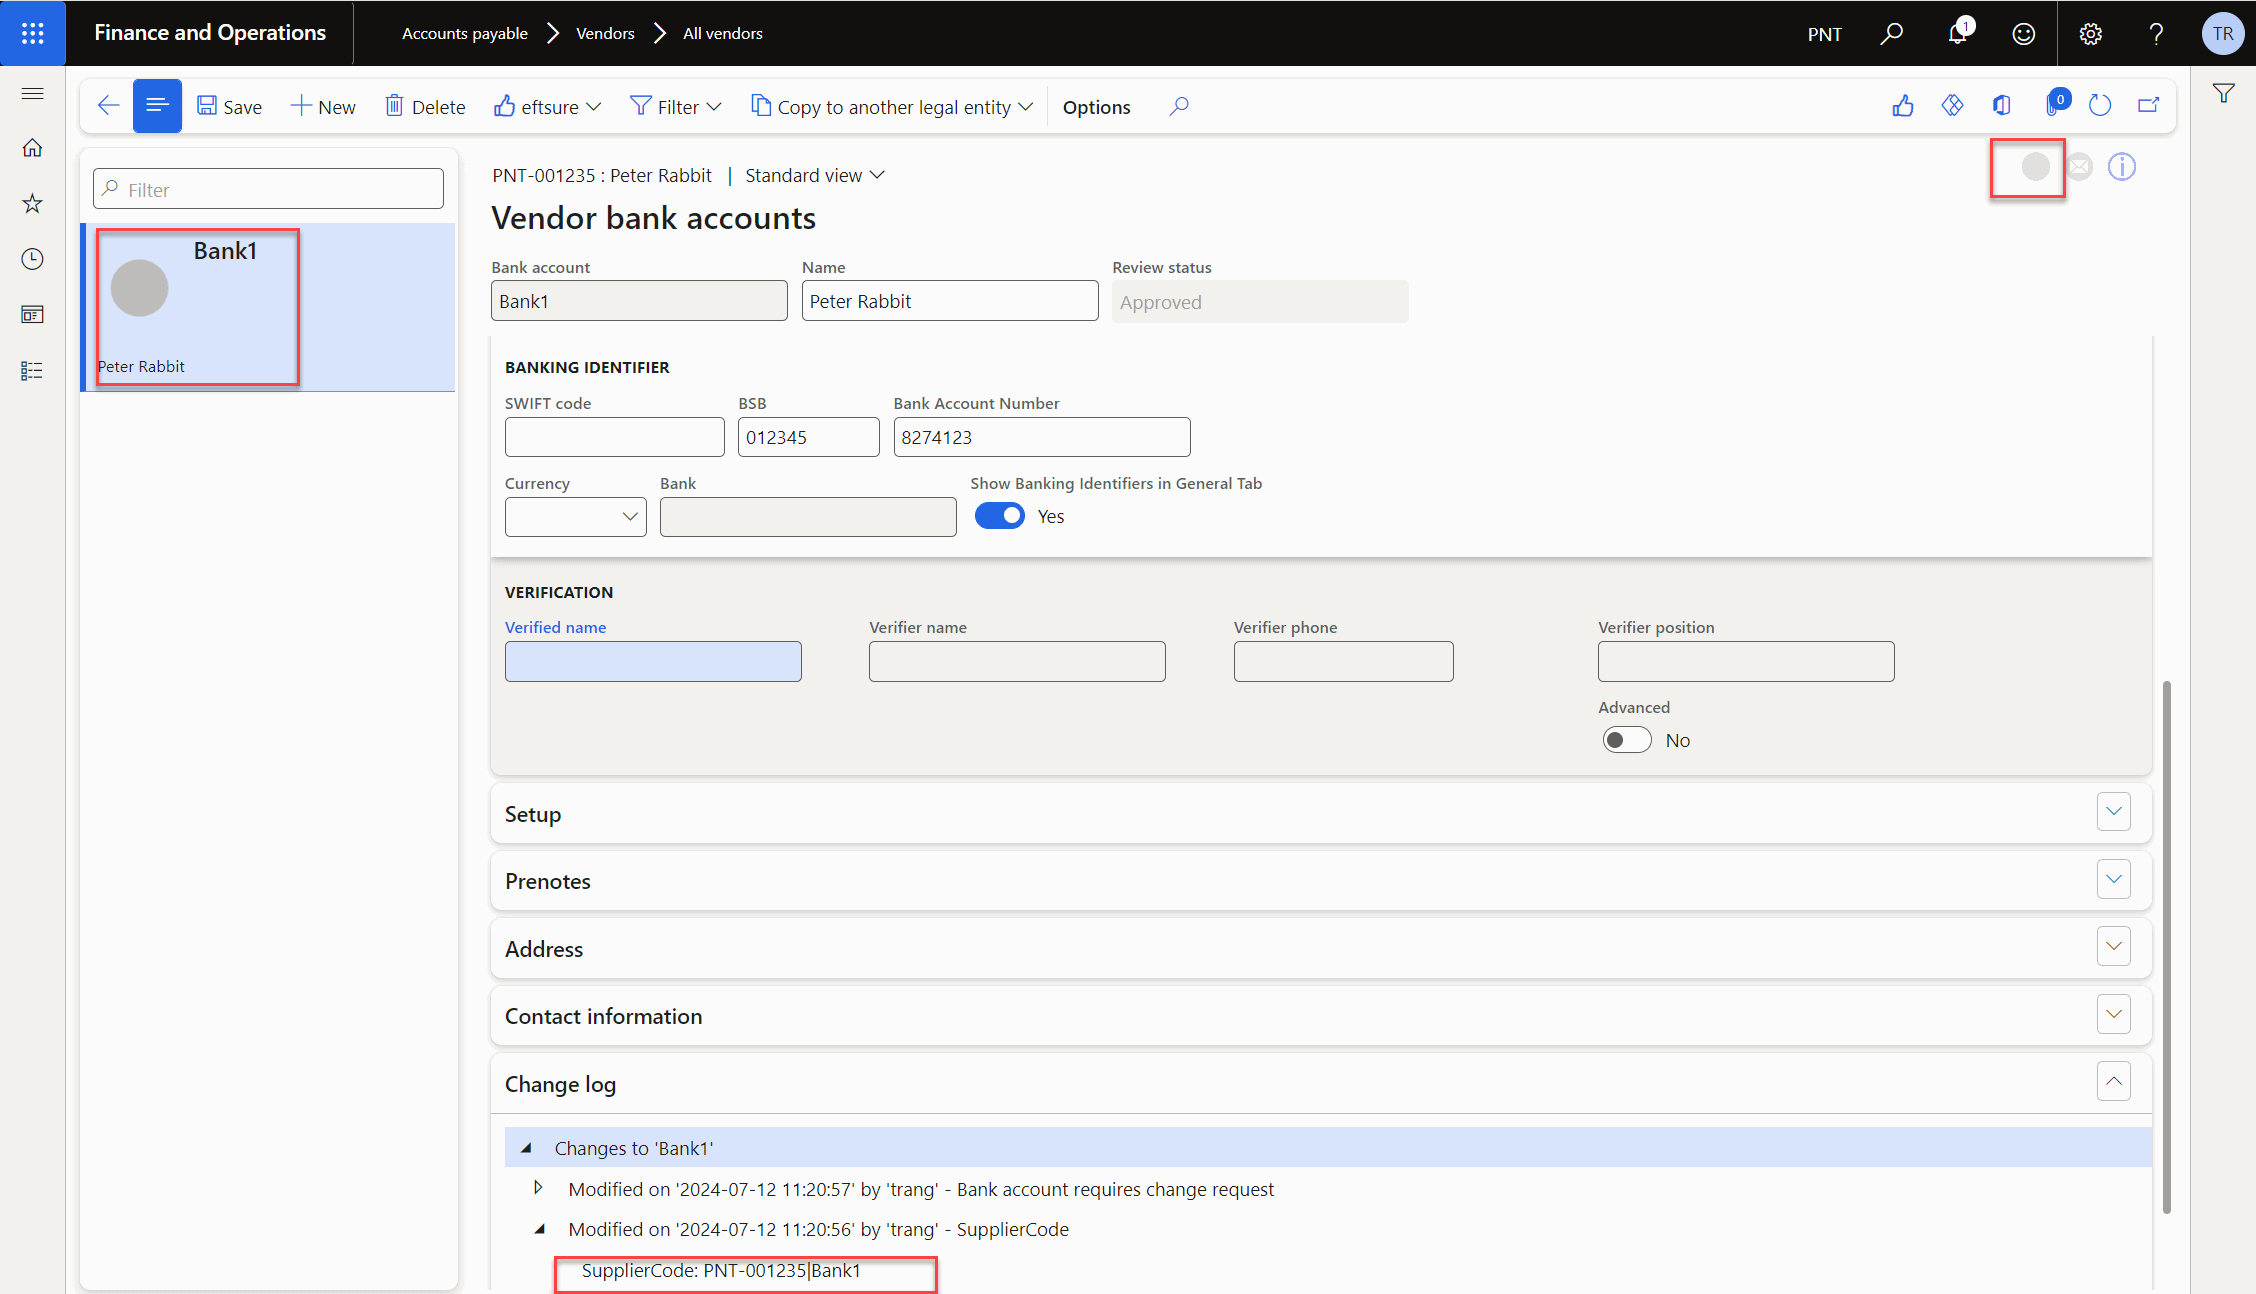Click the feedback smiley icon
The image size is (2256, 1294).
[x=2024, y=33]
